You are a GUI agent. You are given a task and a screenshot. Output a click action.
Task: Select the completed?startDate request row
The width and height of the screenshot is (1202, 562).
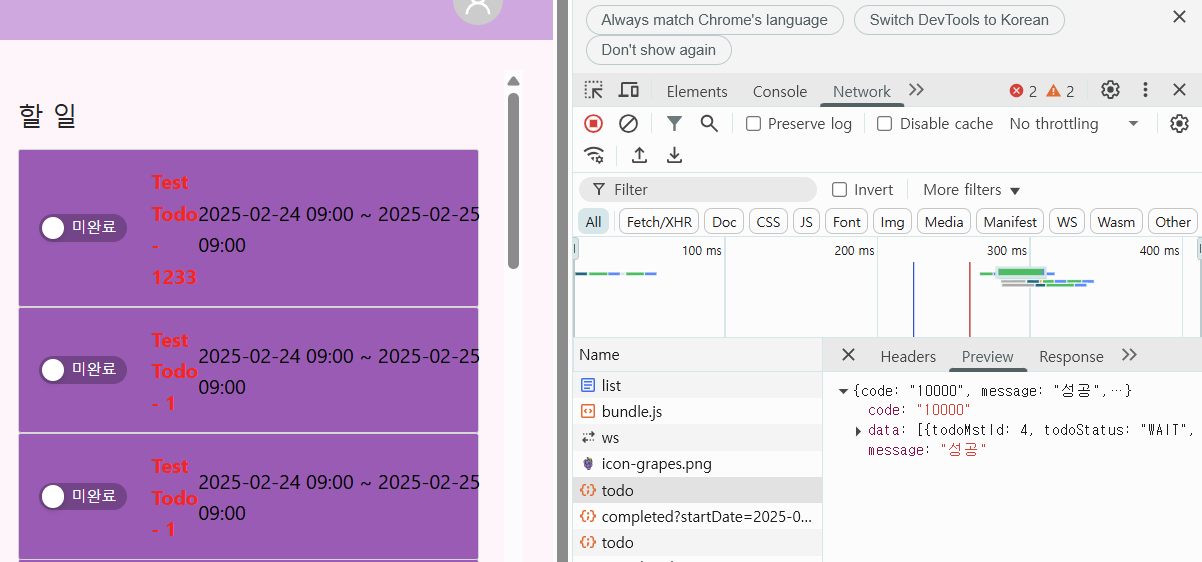pos(697,516)
